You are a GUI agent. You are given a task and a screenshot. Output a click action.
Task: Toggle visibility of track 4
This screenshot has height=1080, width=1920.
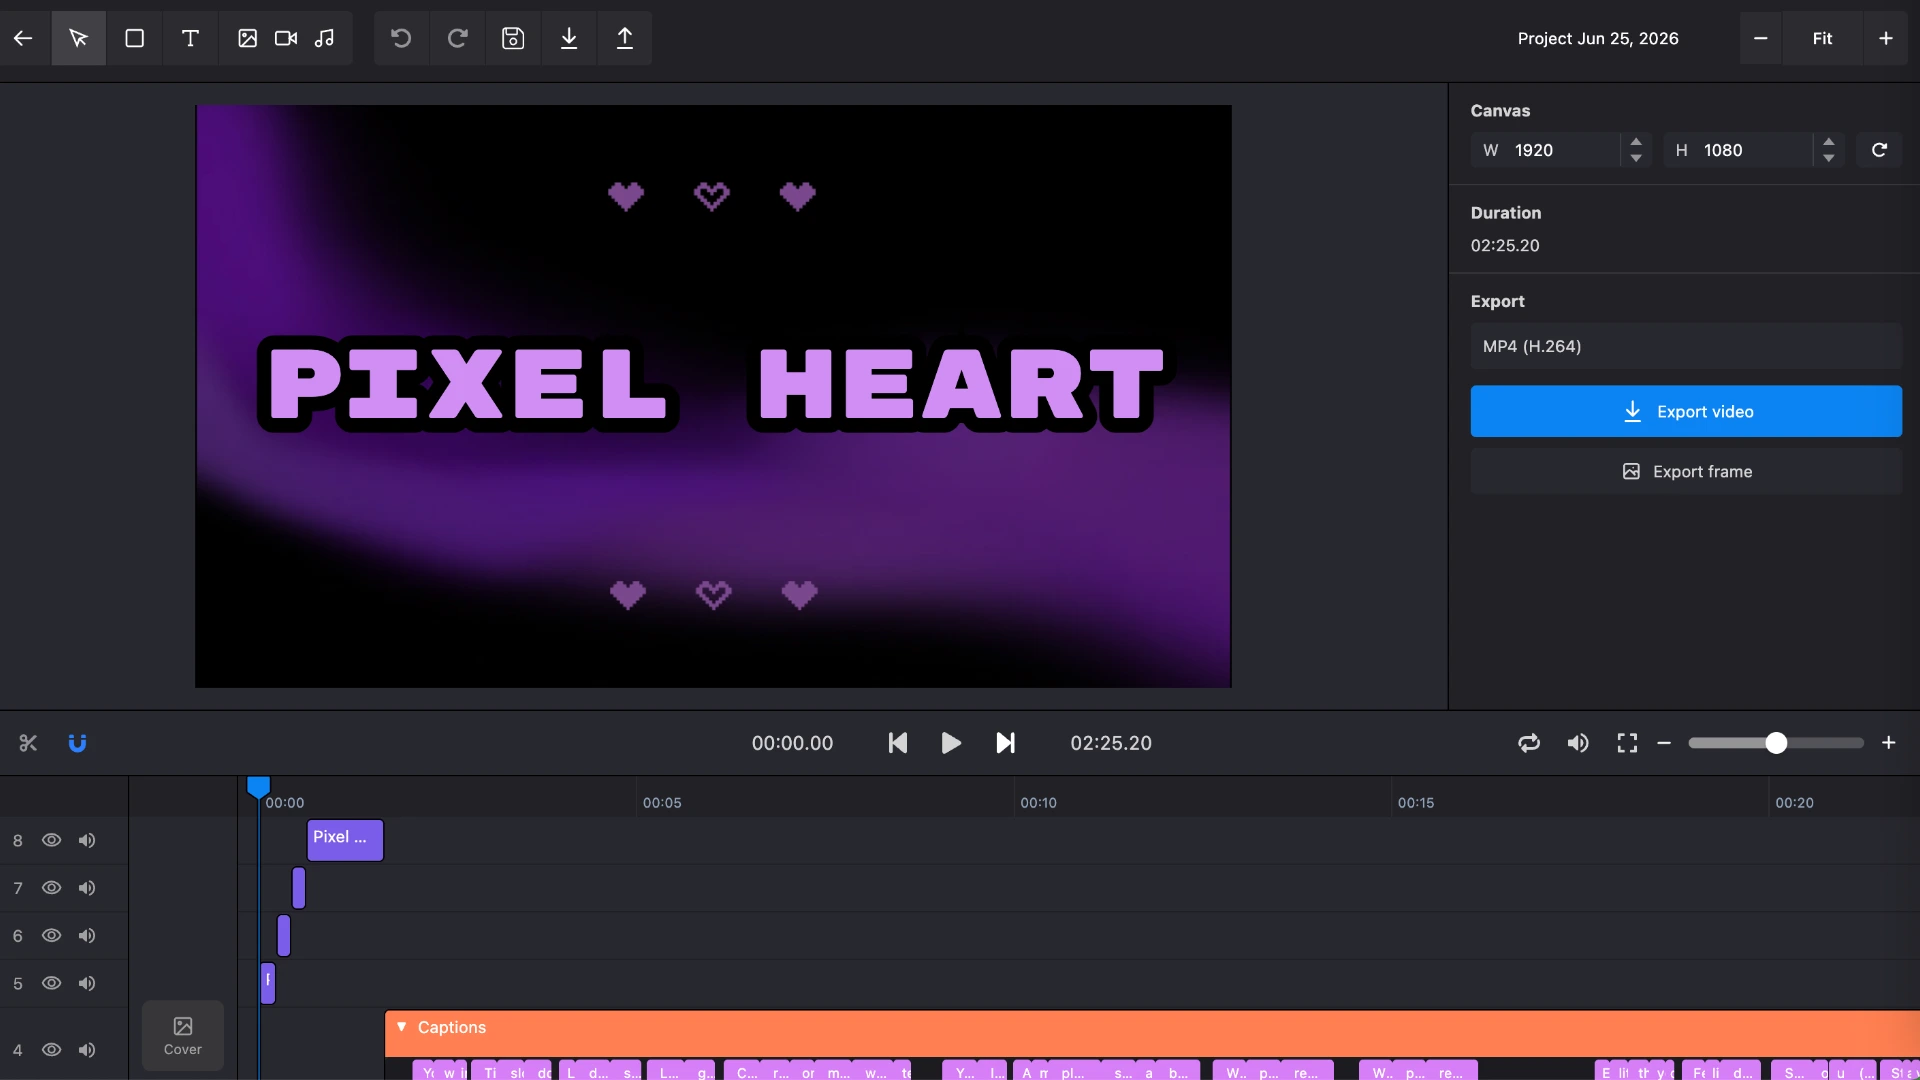[x=51, y=1050]
